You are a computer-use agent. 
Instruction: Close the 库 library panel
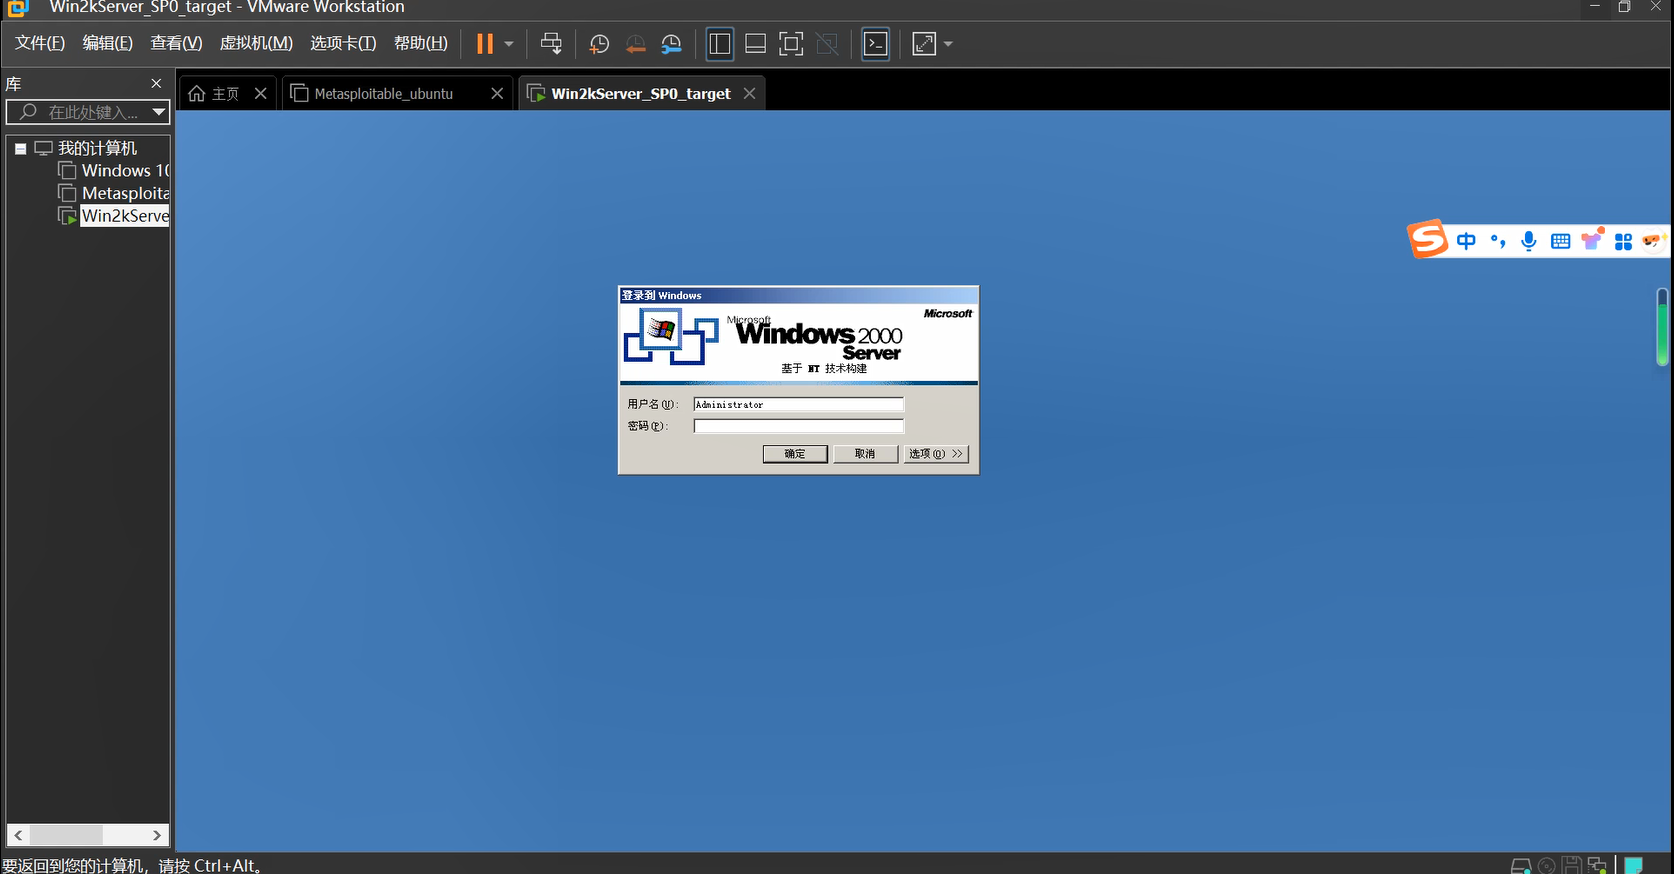click(x=156, y=83)
